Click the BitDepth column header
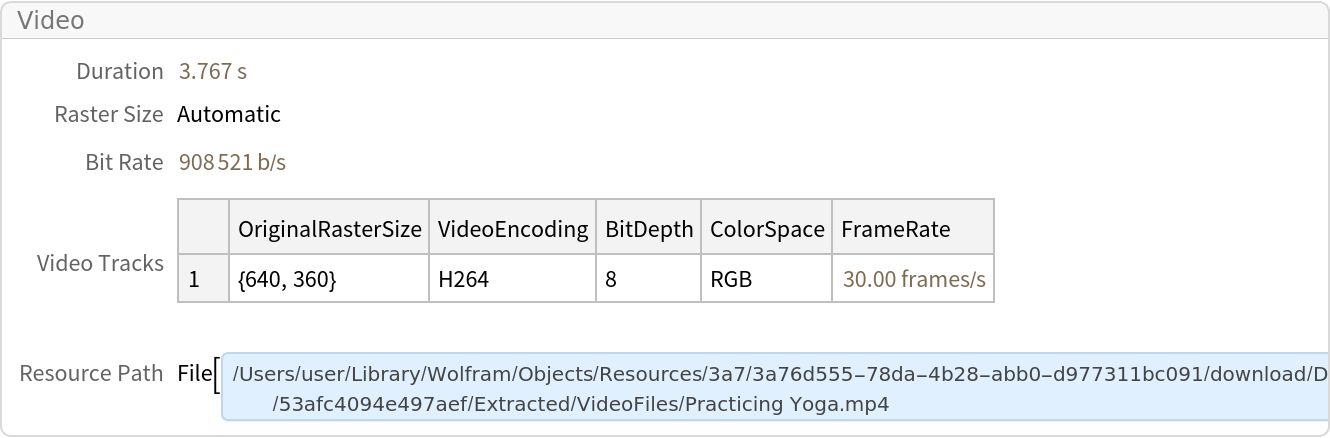Image resolution: width=1330 pixels, height=438 pixels. 649,229
